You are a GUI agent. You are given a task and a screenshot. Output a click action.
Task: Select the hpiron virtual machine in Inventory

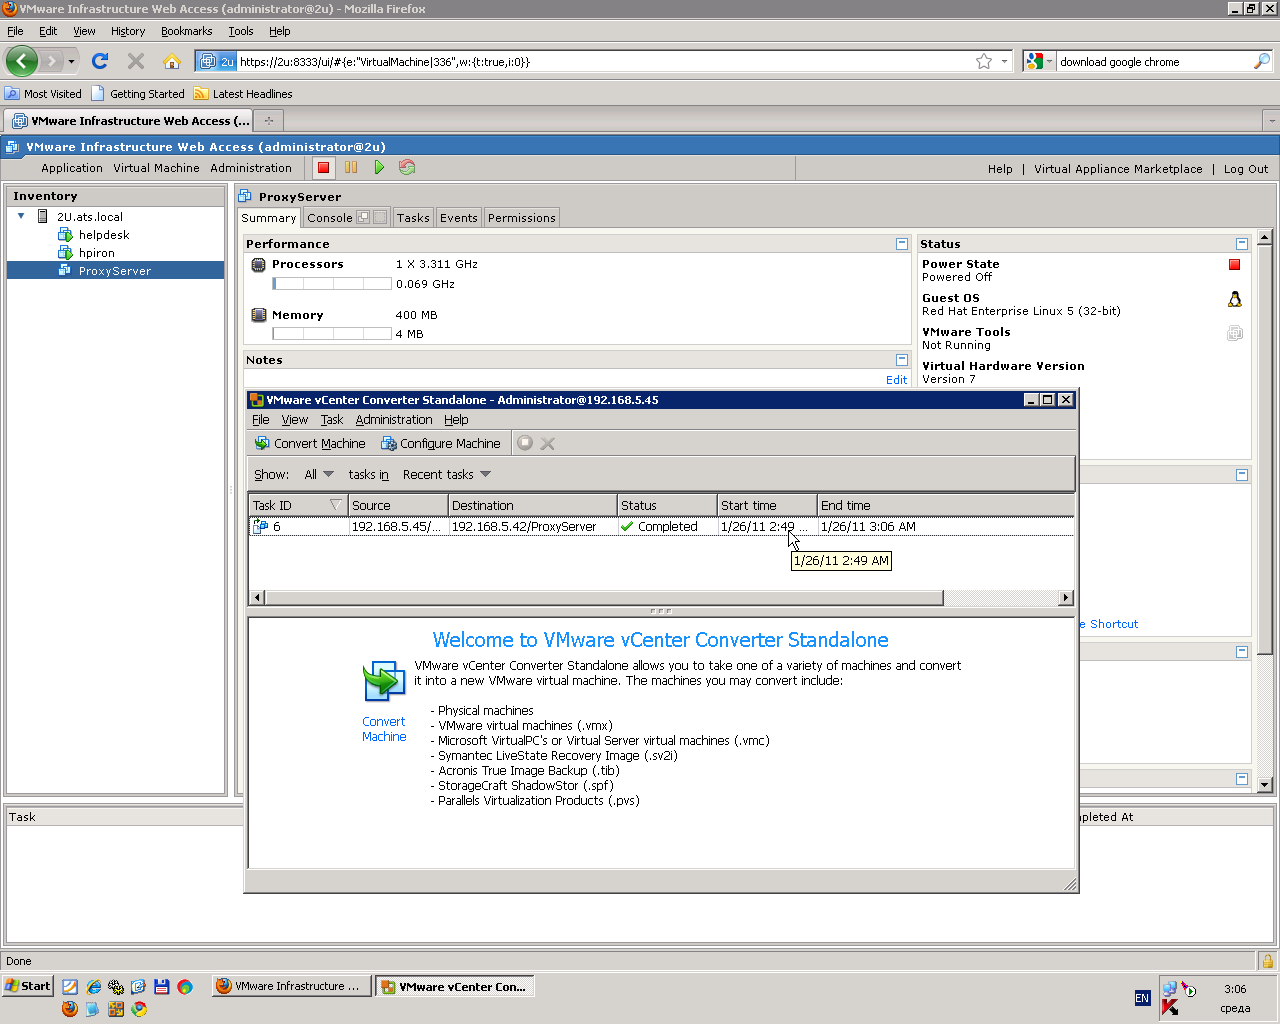pos(97,253)
